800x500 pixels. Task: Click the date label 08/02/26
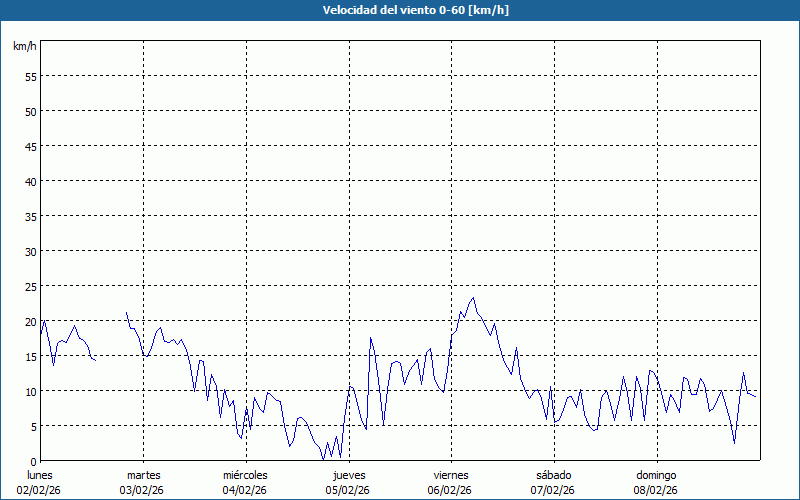click(x=656, y=490)
